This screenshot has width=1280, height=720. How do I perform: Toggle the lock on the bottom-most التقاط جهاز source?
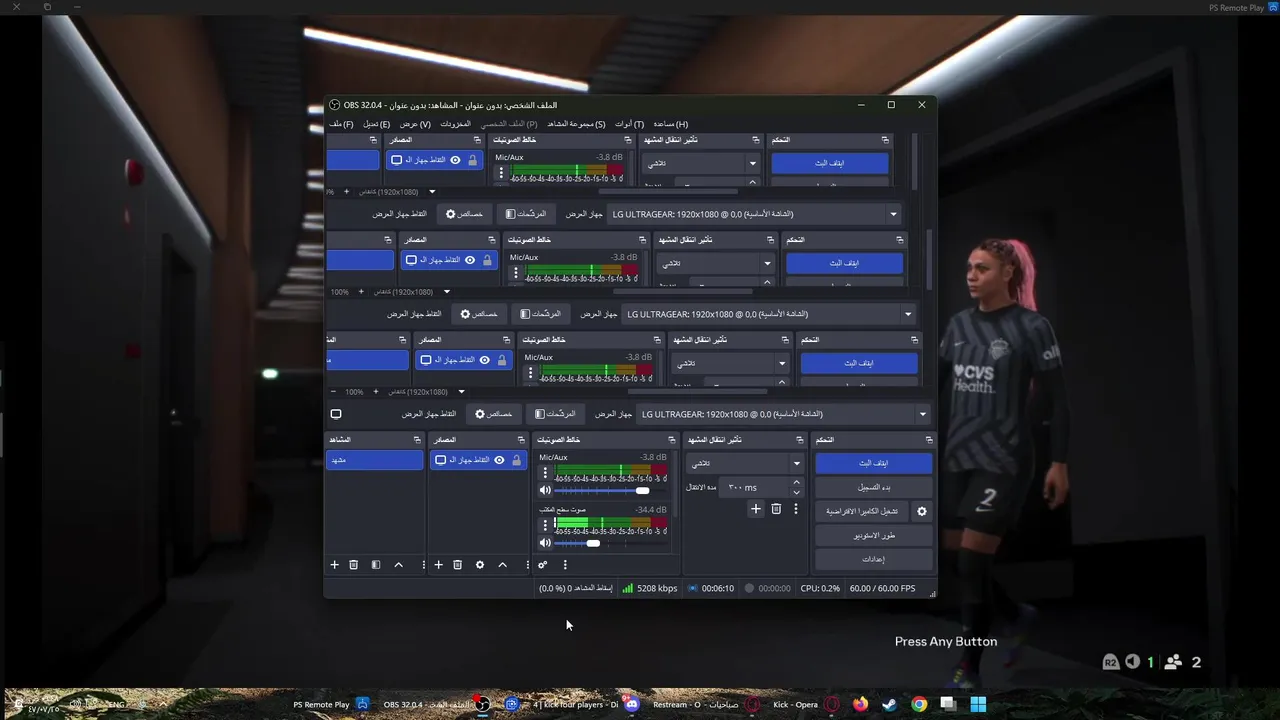pos(517,460)
